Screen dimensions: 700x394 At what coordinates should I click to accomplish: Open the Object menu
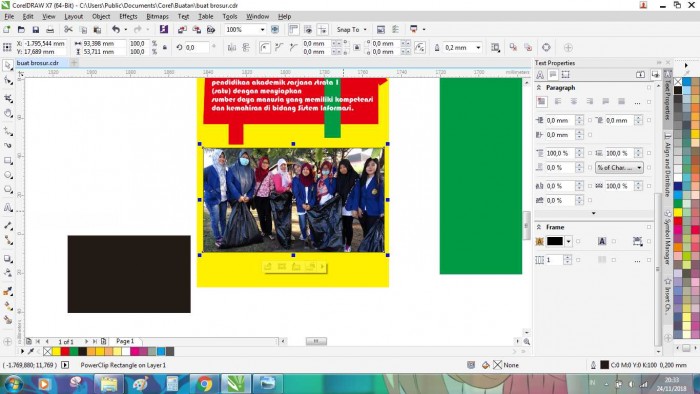point(101,16)
